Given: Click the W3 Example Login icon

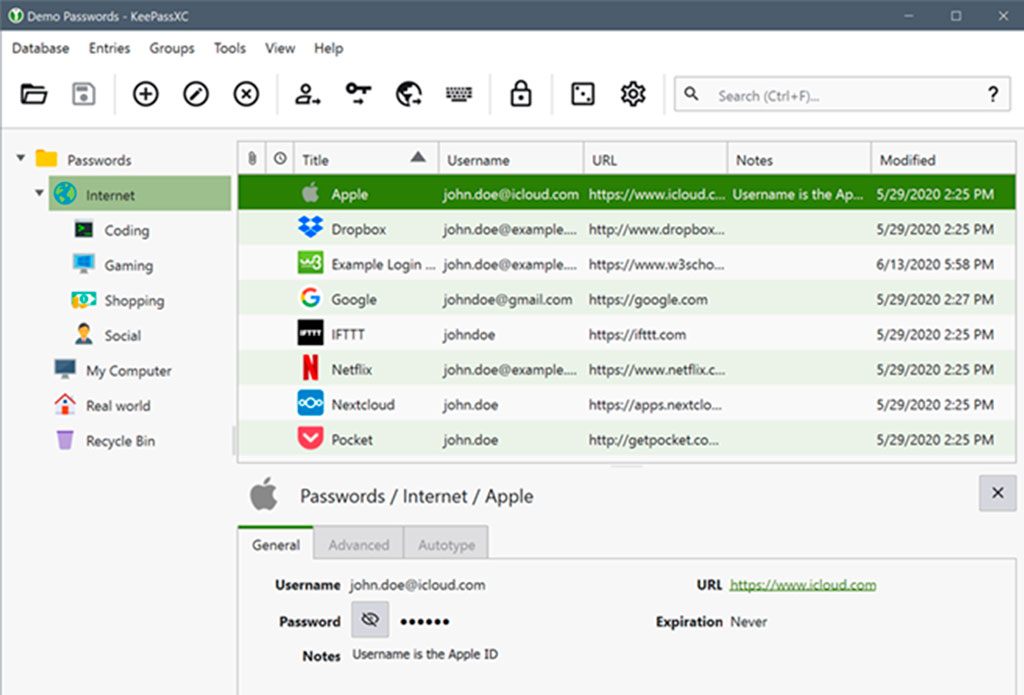Looking at the screenshot, I should pyautogui.click(x=310, y=263).
